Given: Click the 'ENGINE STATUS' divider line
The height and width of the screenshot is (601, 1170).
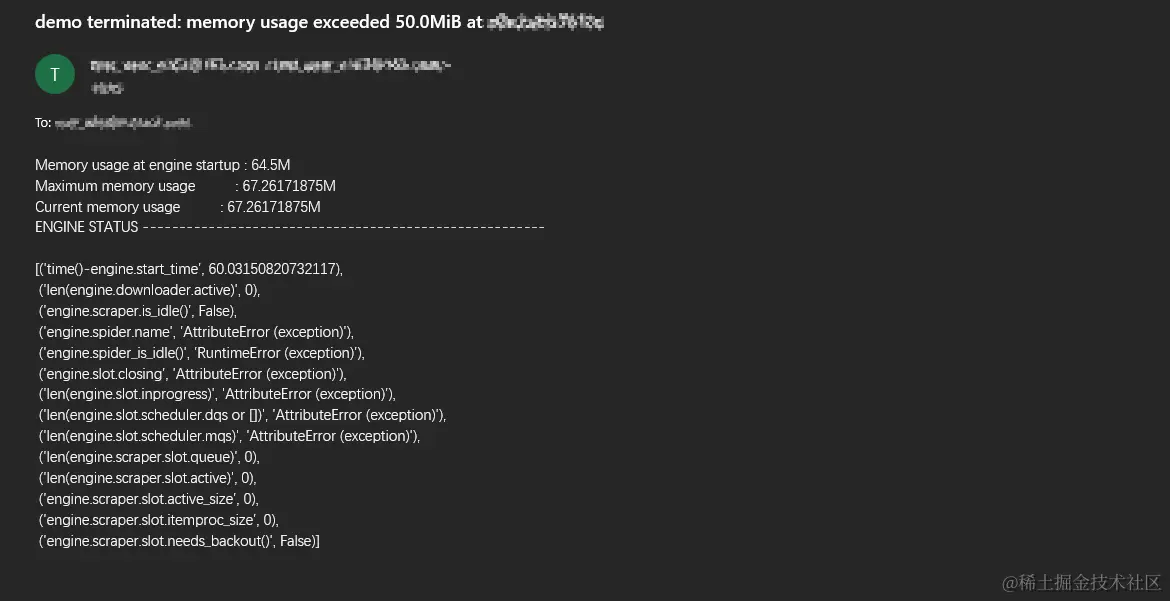Looking at the screenshot, I should 290,227.
